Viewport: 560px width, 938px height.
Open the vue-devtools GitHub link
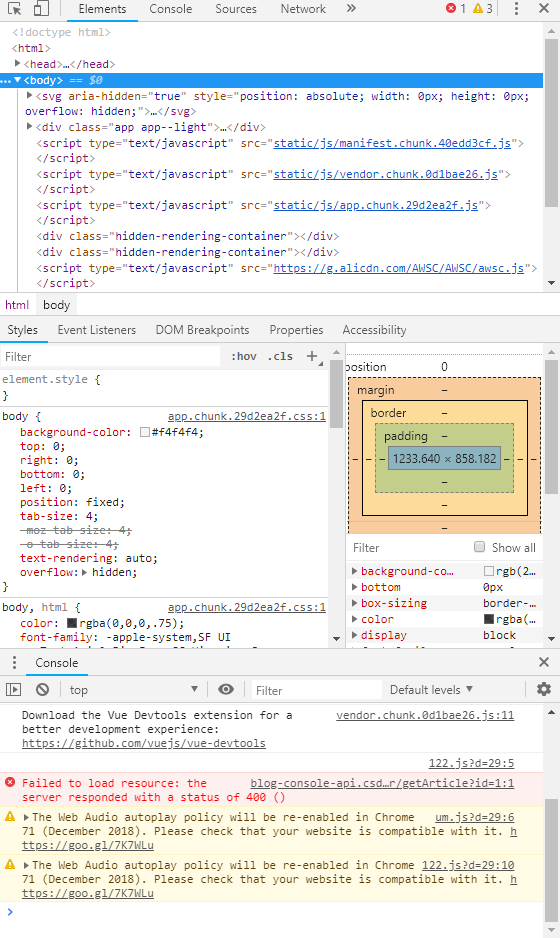click(x=144, y=743)
